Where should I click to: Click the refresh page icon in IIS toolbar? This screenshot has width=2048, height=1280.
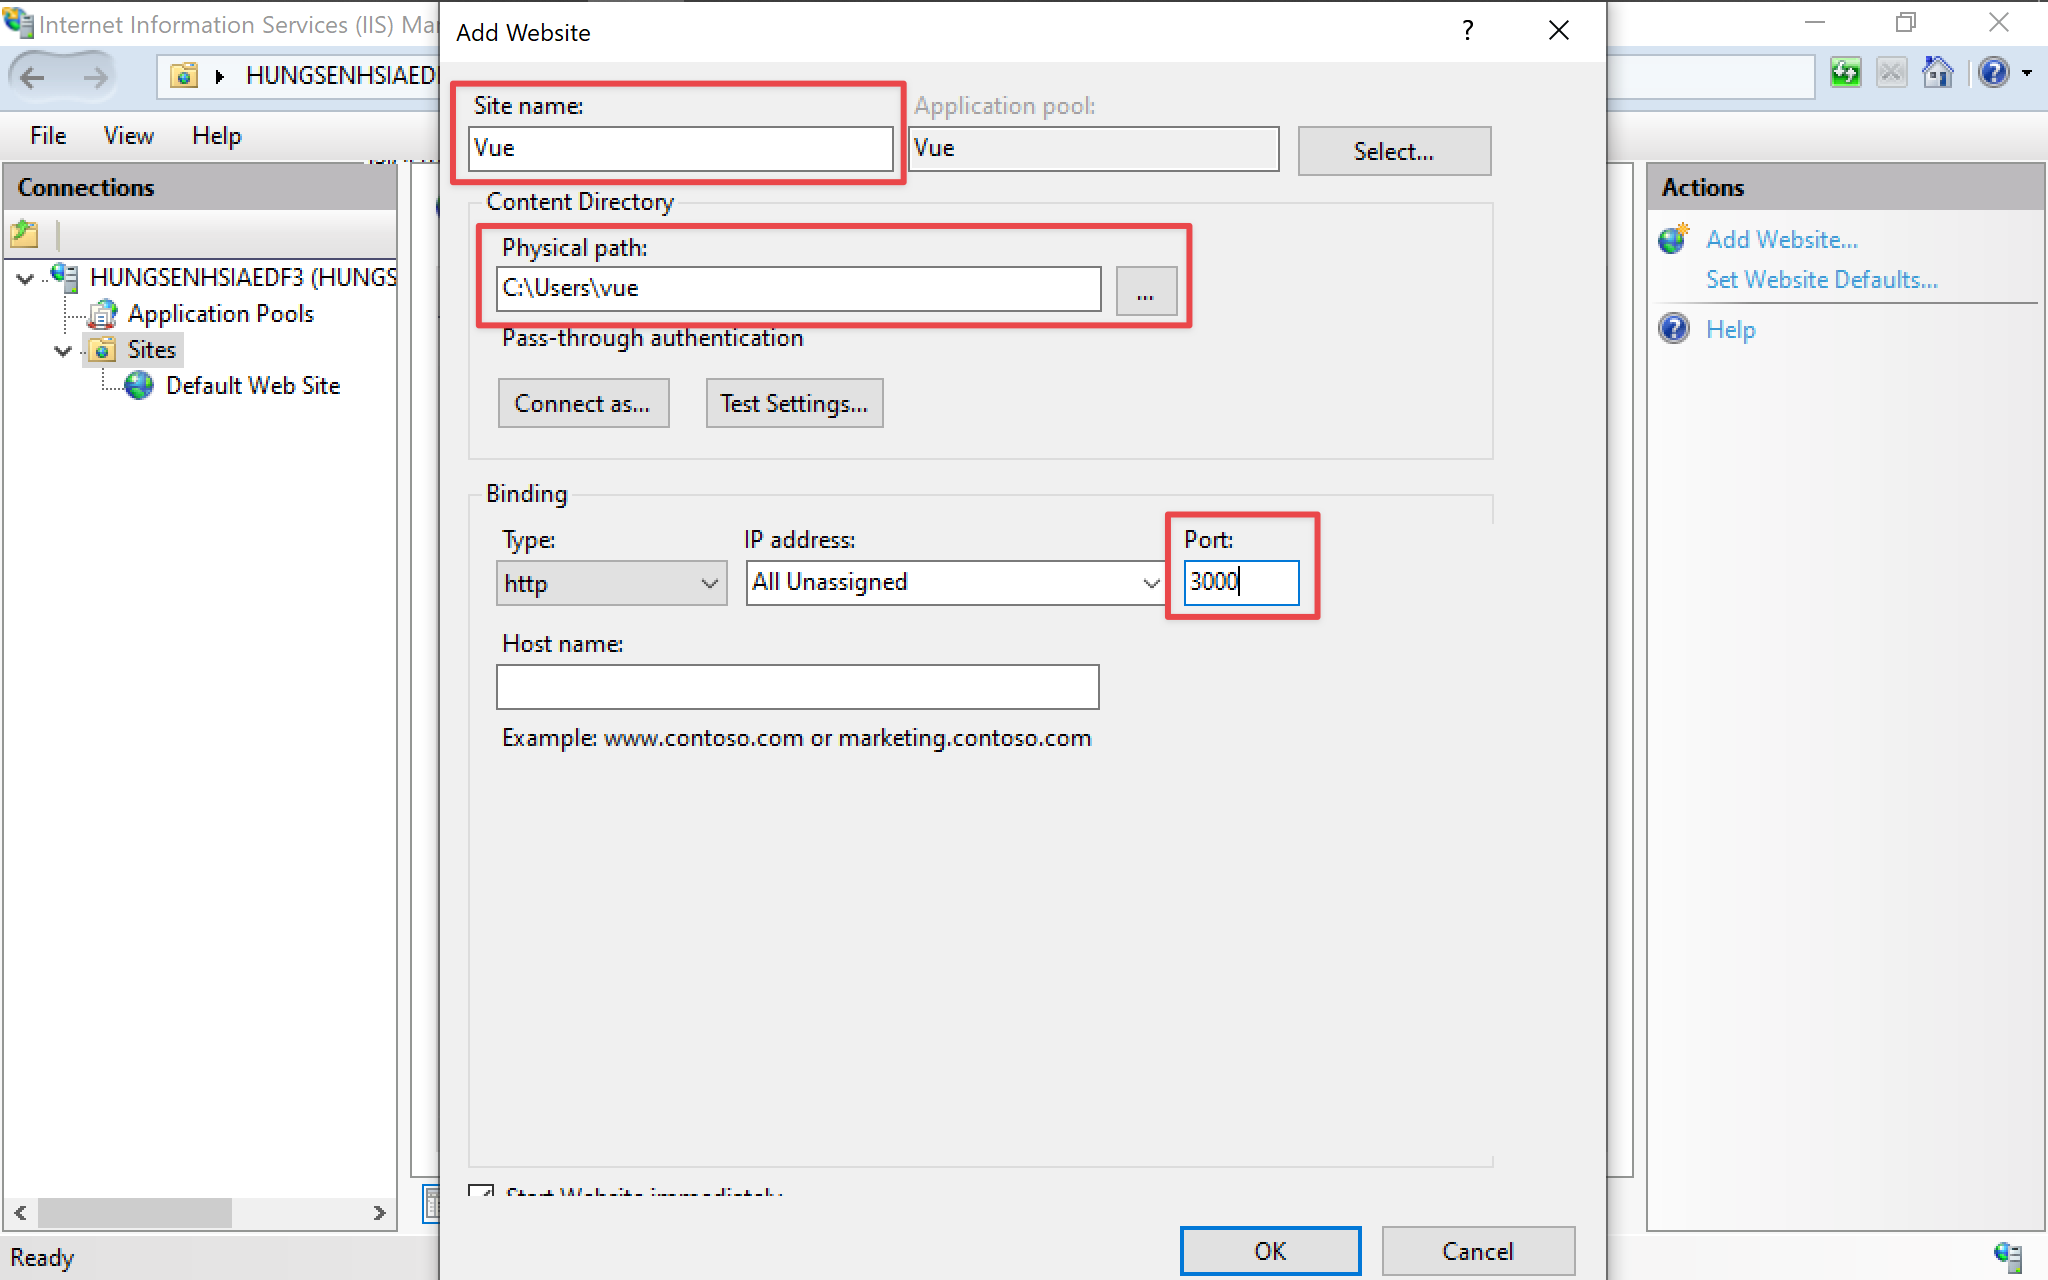point(1845,73)
